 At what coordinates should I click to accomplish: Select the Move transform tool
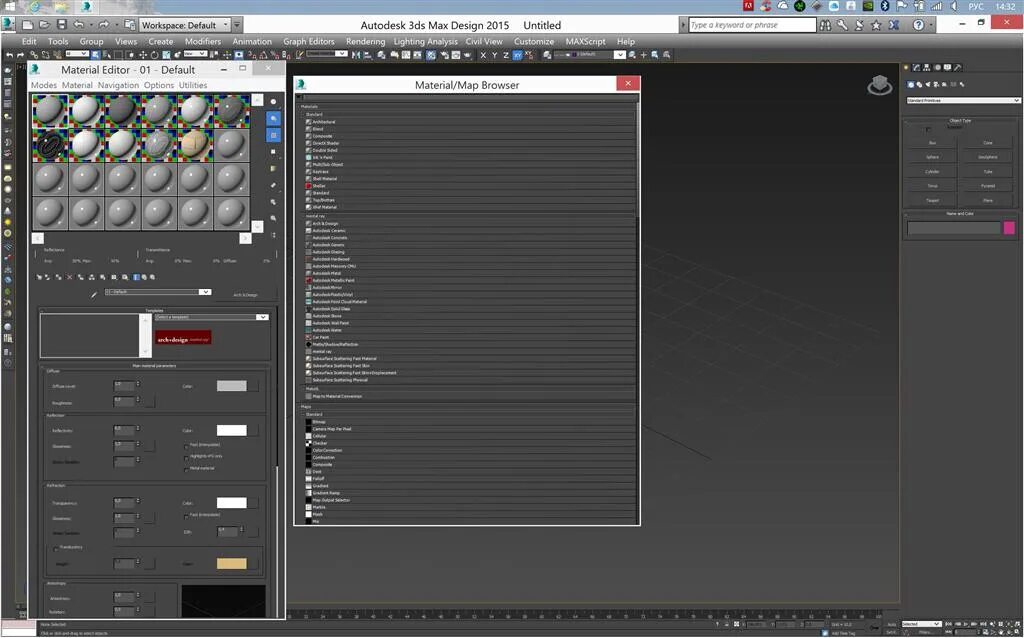click(x=143, y=55)
